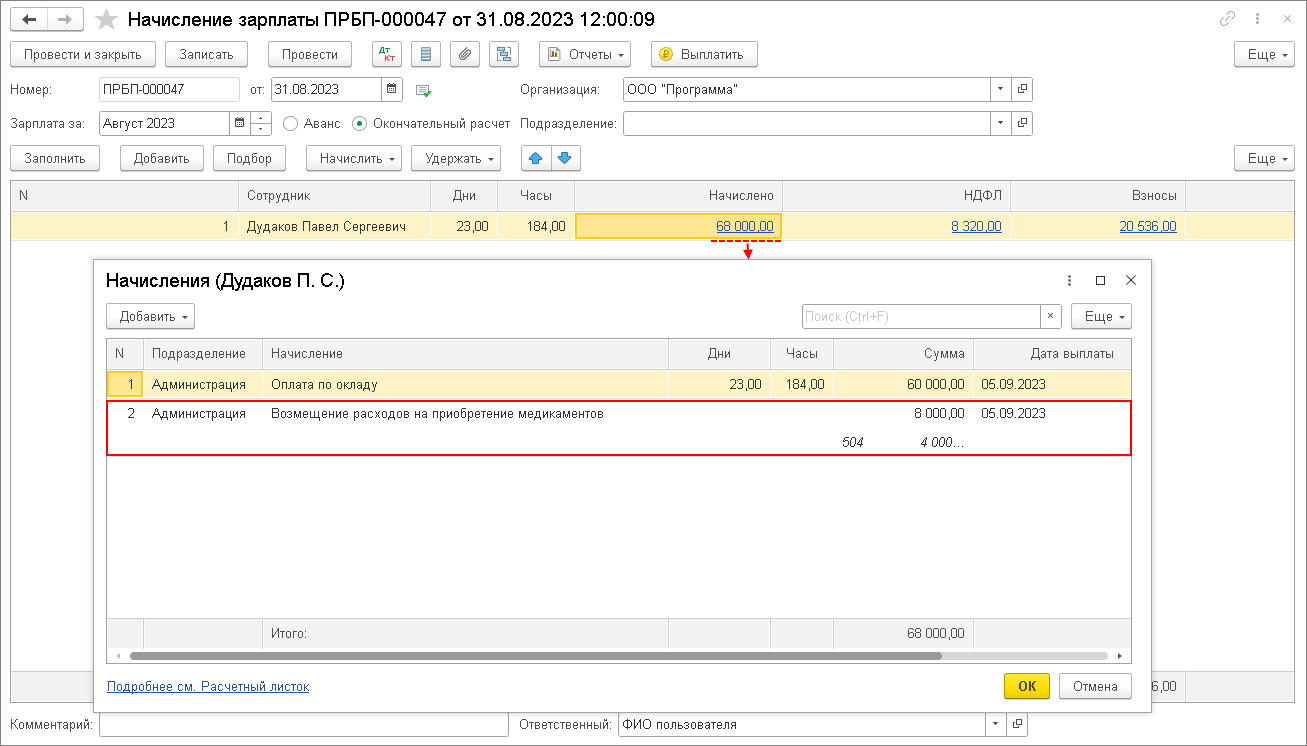Viewport: 1307px width, 746px height.
Task: Expand the Ответственный dropdown list
Action: (996, 724)
